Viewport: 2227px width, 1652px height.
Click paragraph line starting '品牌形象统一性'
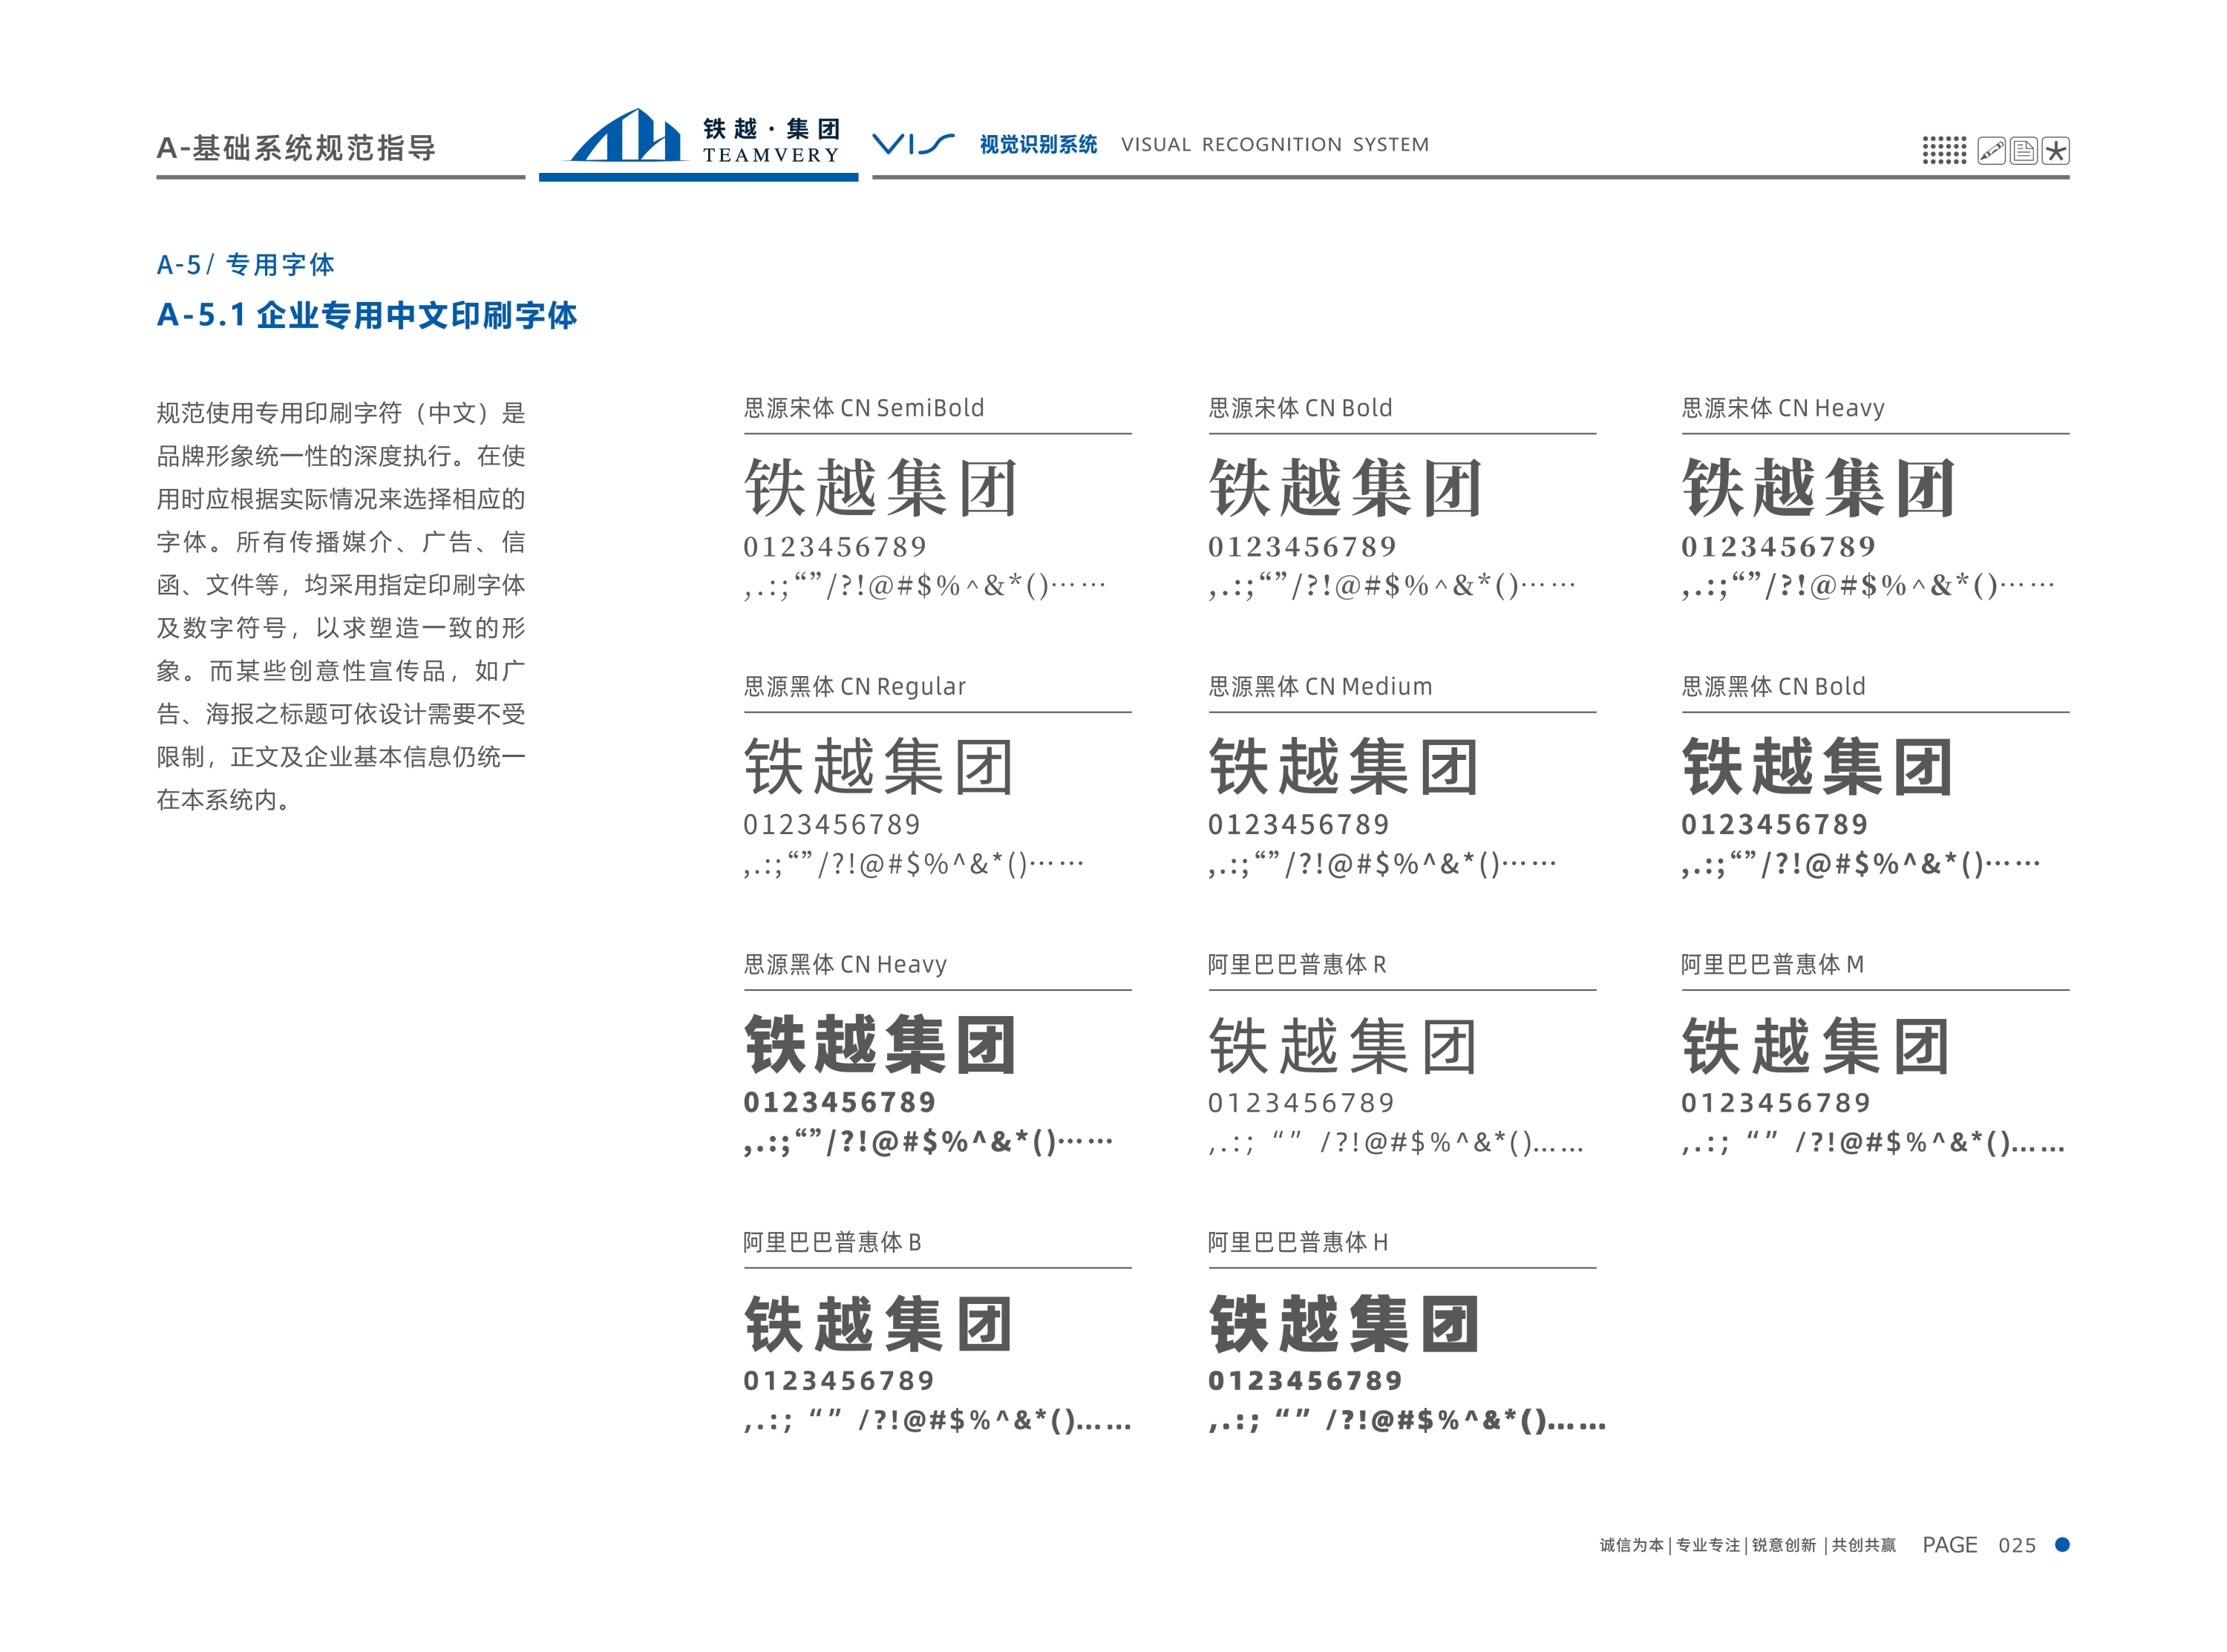pyautogui.click(x=341, y=456)
